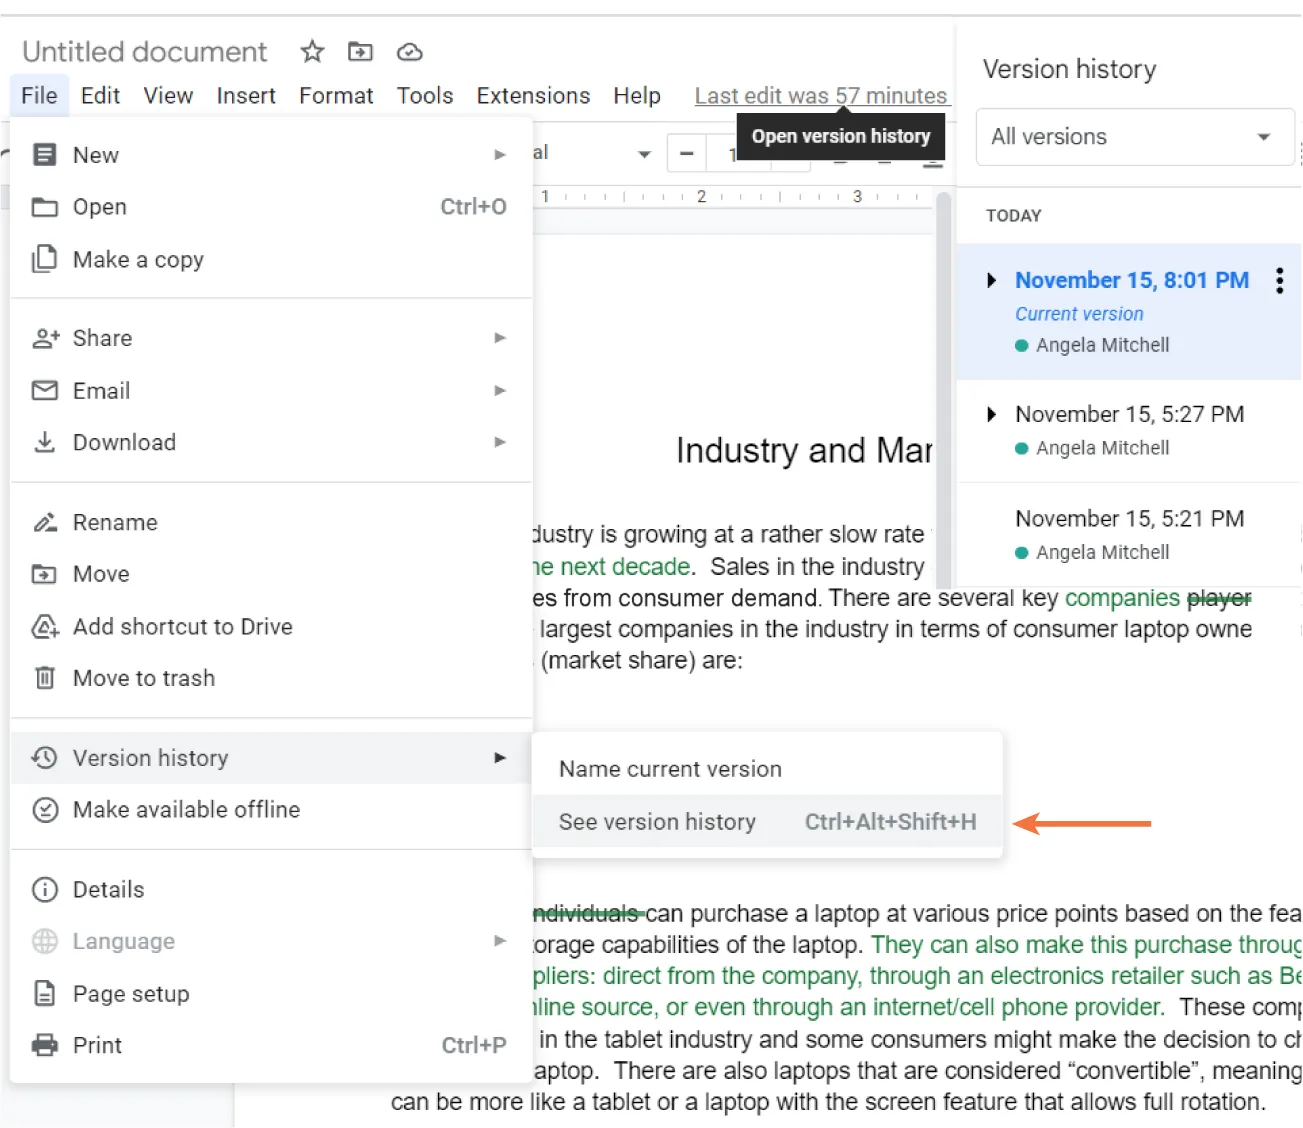Viewport: 1303px width, 1128px height.
Task: Expand the November 15, 8:01 PM version
Action: (x=991, y=281)
